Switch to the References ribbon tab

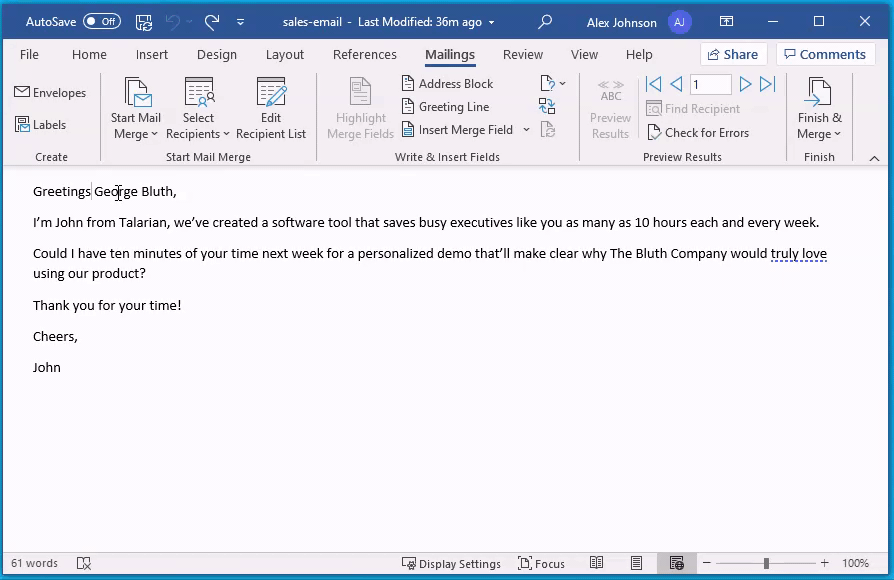pyautogui.click(x=364, y=55)
